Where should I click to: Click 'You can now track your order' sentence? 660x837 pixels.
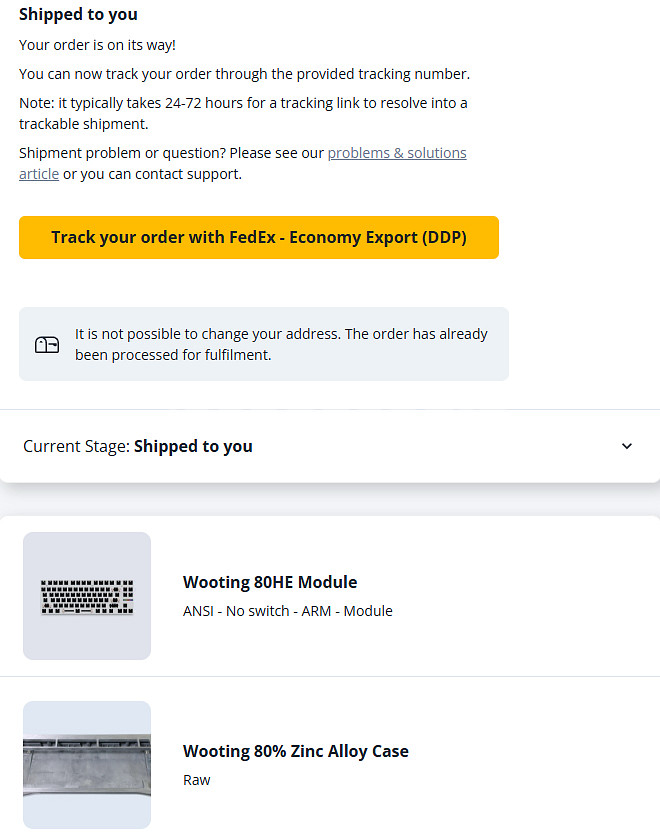pos(244,74)
